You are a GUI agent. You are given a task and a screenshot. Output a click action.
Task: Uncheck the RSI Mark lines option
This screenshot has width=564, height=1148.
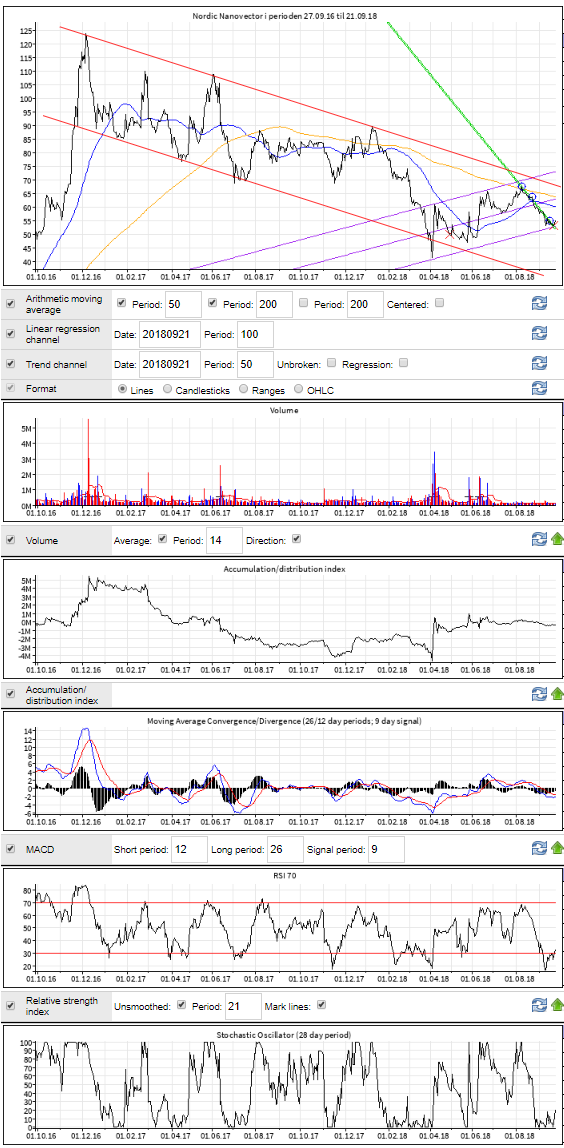coord(322,1004)
